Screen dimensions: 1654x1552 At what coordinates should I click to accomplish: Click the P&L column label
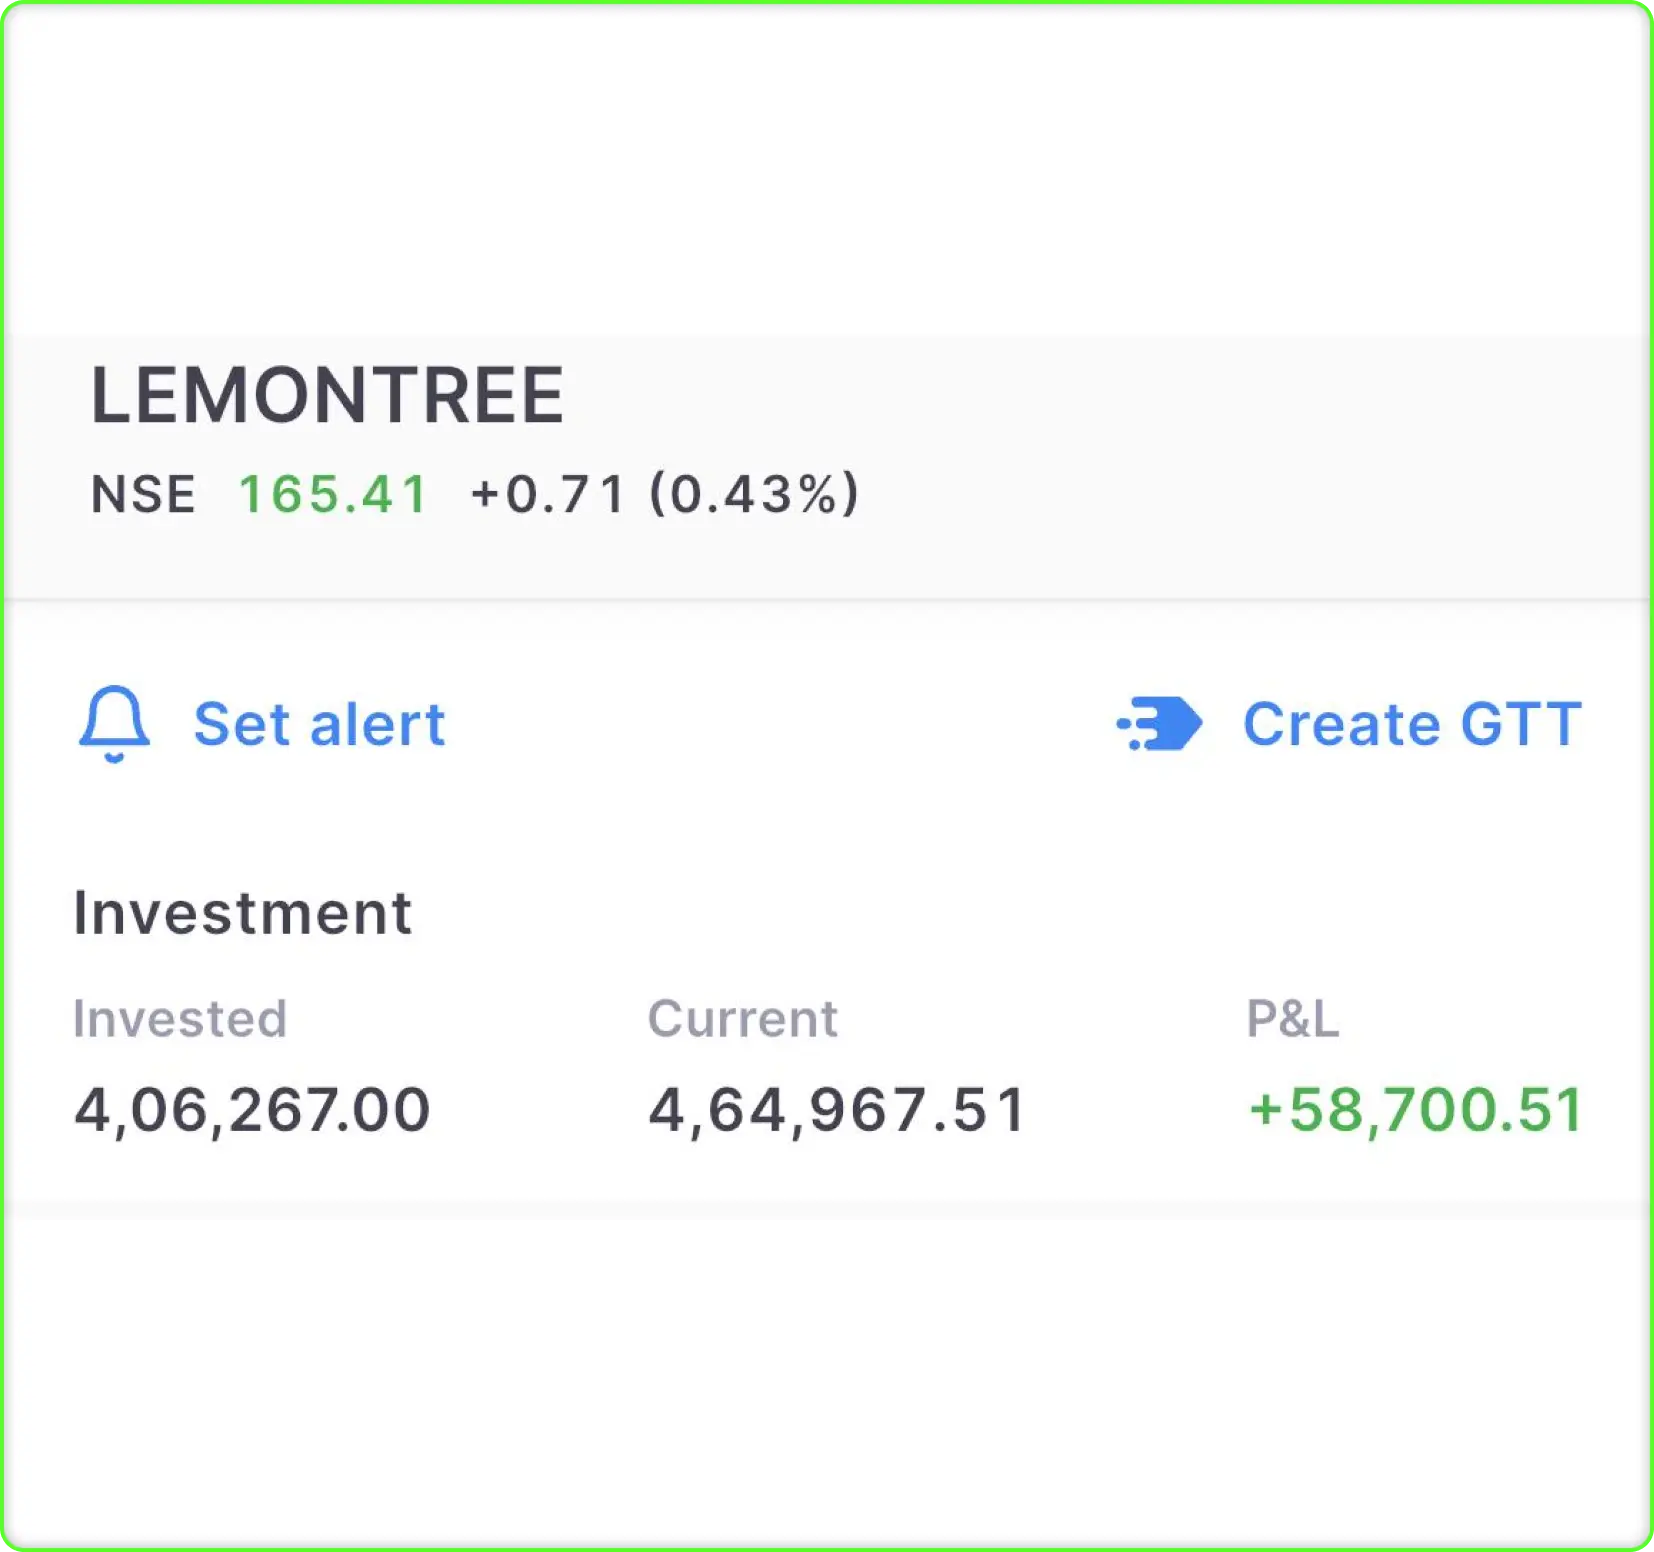(1292, 1019)
